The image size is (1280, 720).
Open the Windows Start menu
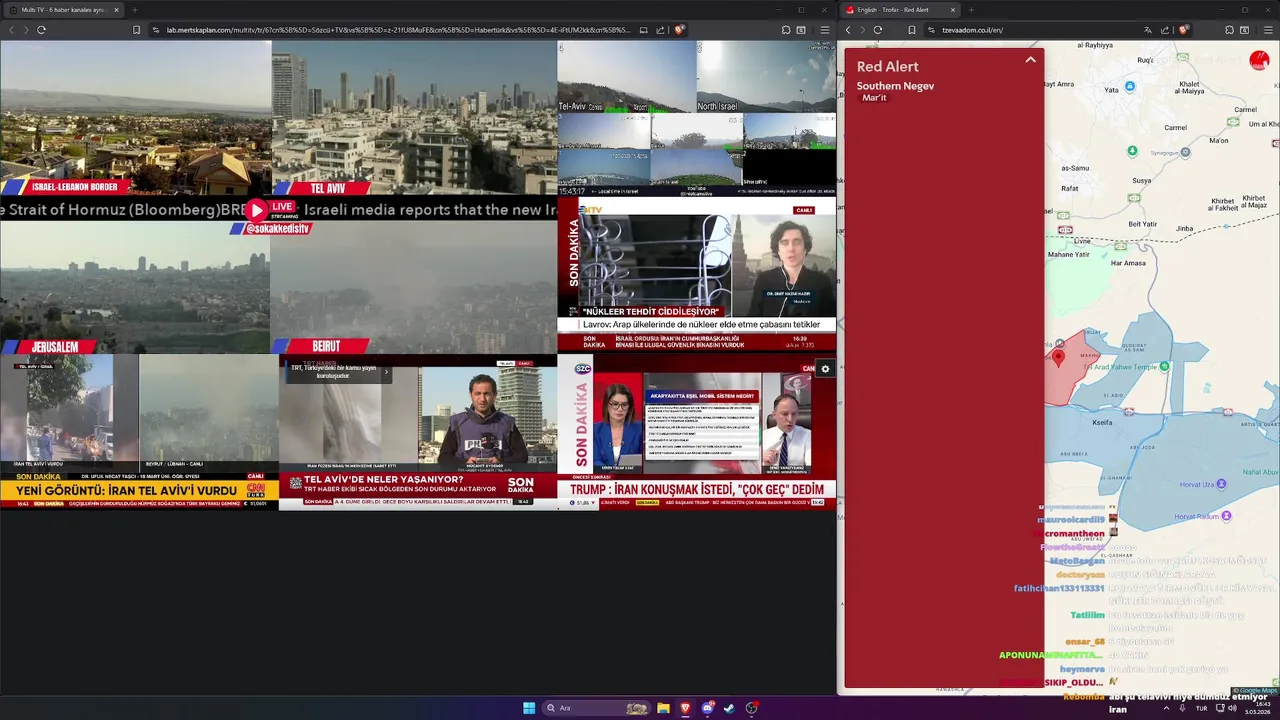click(x=529, y=708)
